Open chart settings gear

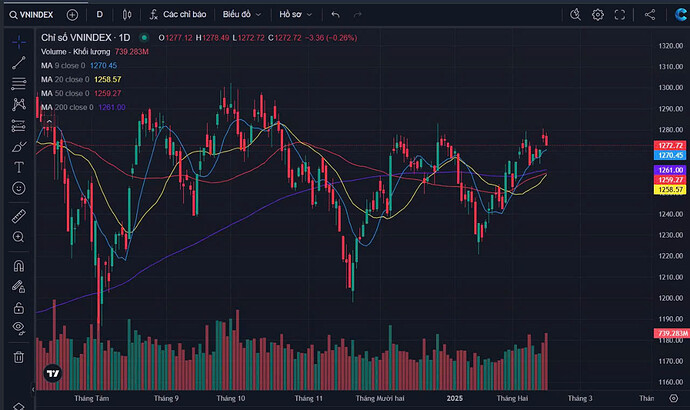(598, 15)
